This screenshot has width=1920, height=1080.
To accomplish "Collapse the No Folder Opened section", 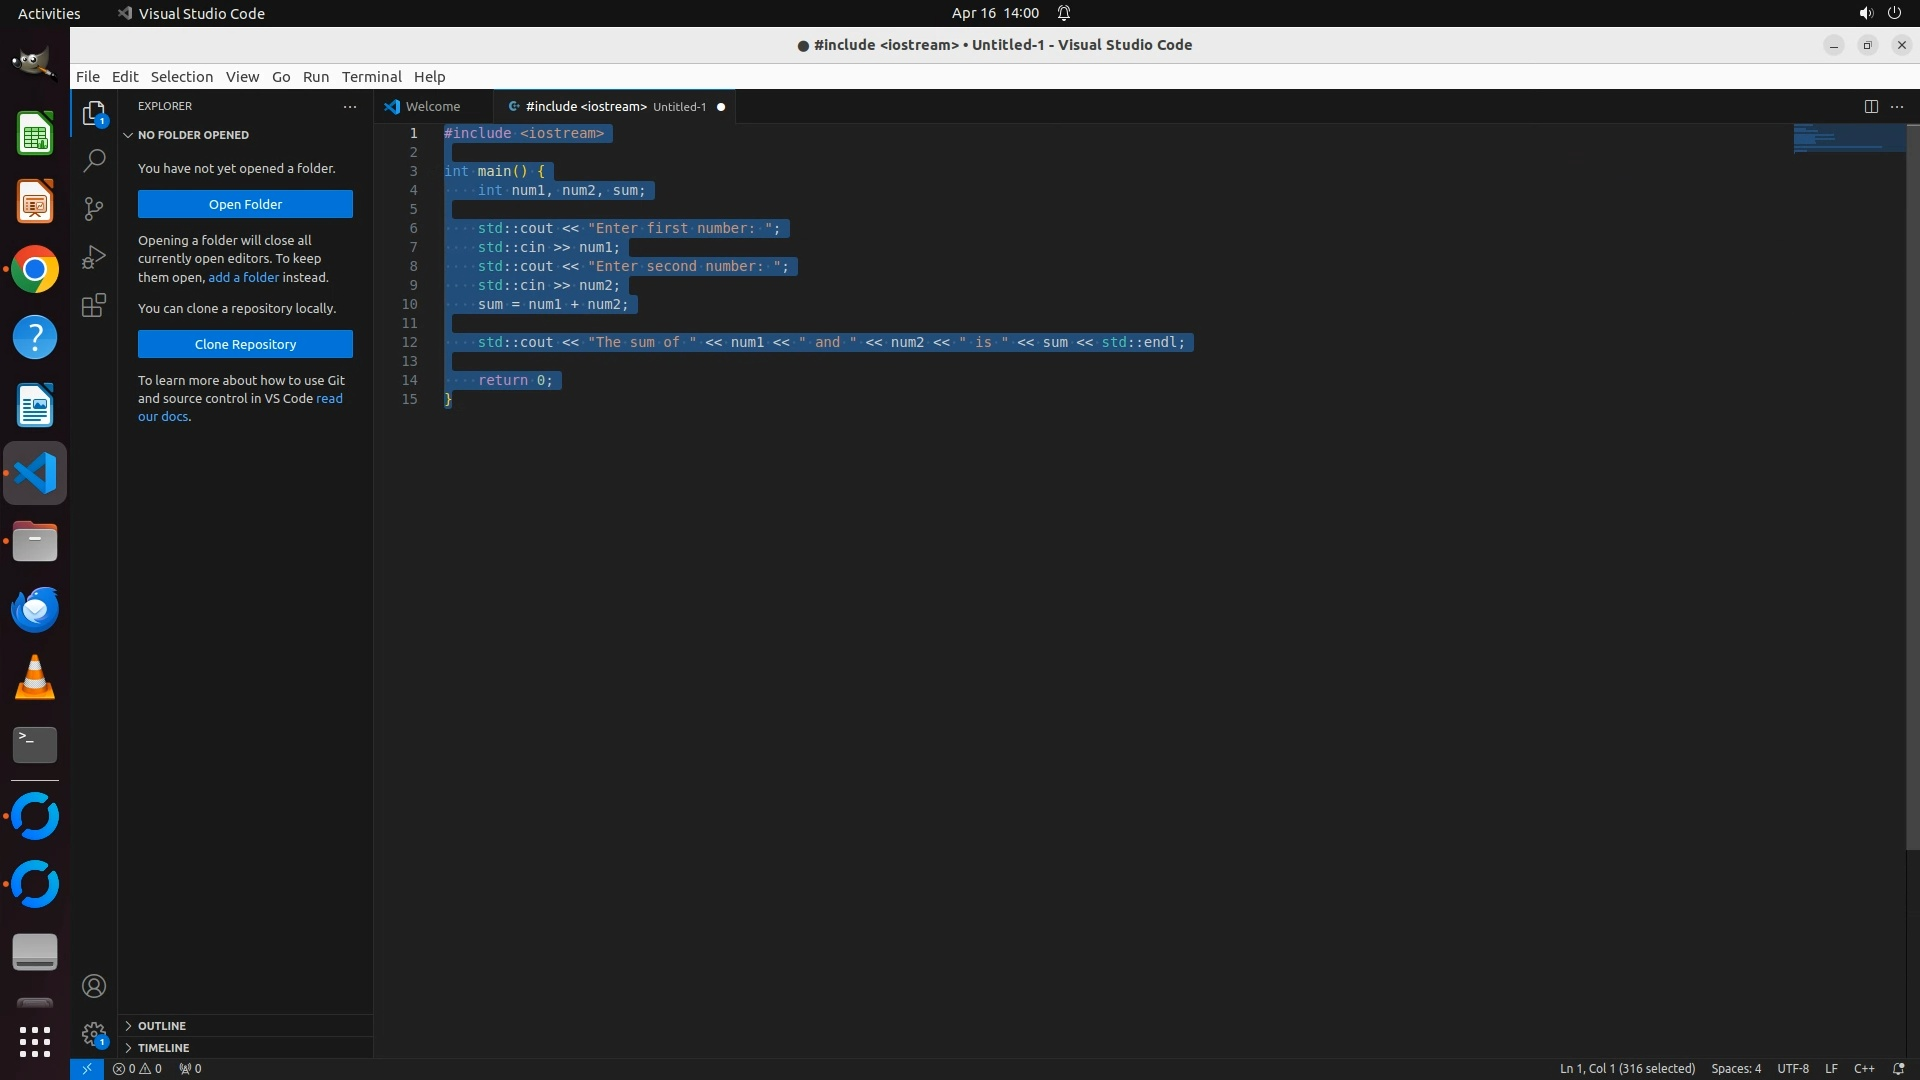I will (193, 135).
